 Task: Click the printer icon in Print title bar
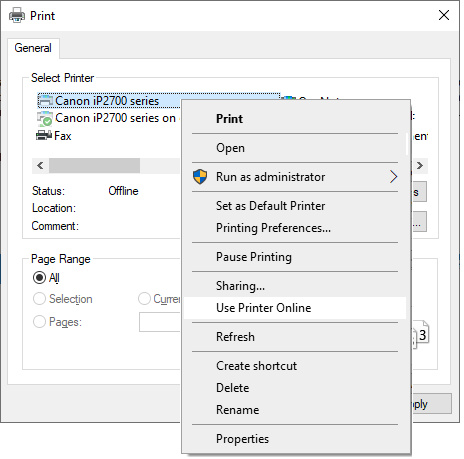point(17,15)
